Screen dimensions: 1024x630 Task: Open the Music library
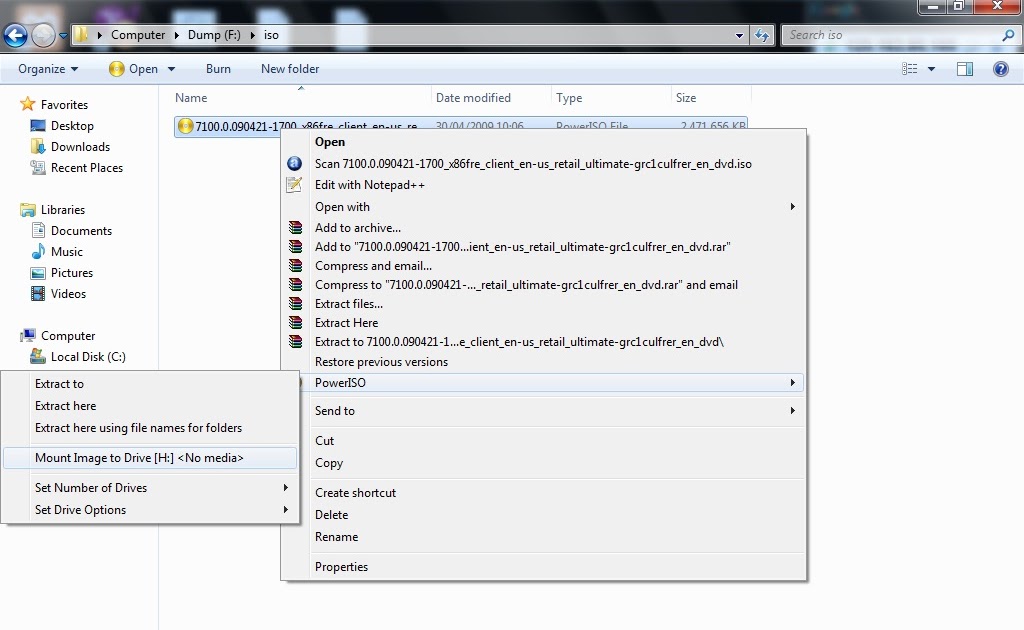[67, 251]
